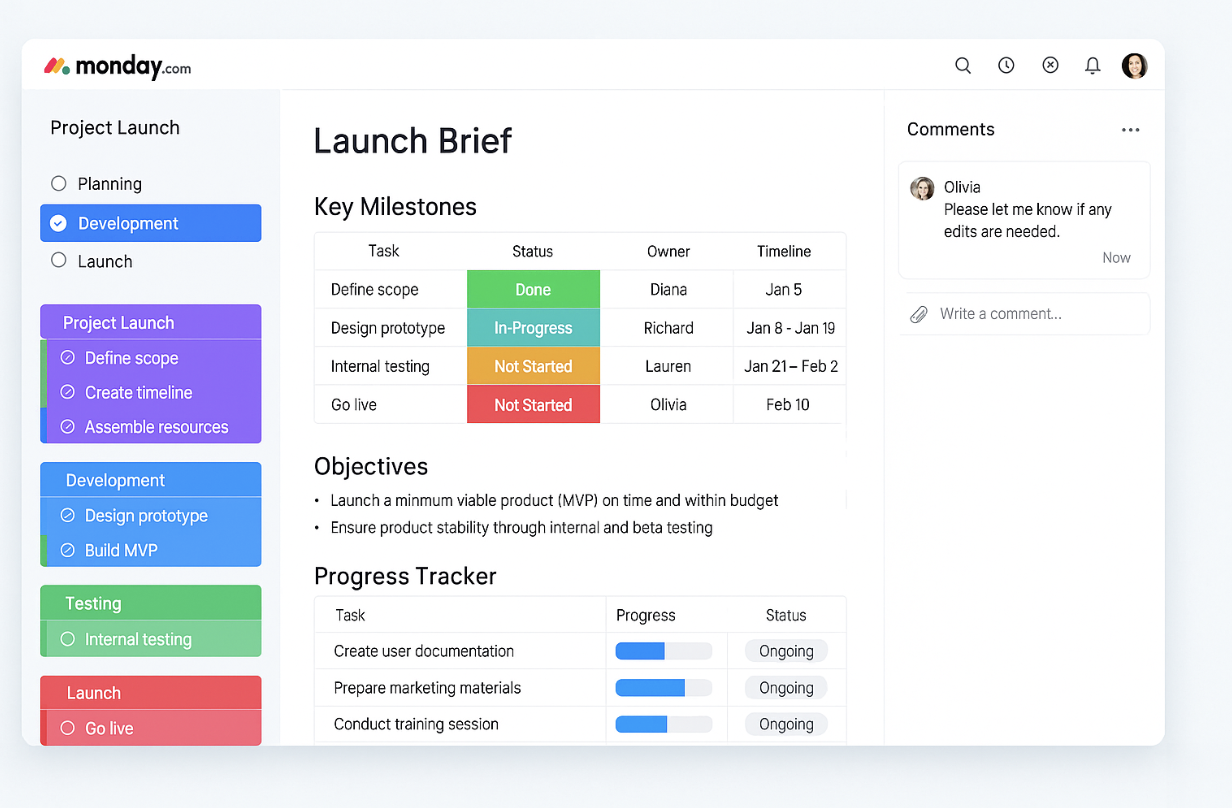This screenshot has width=1232, height=812.
Task: Click the Project Launch sidebar title
Action: [115, 128]
